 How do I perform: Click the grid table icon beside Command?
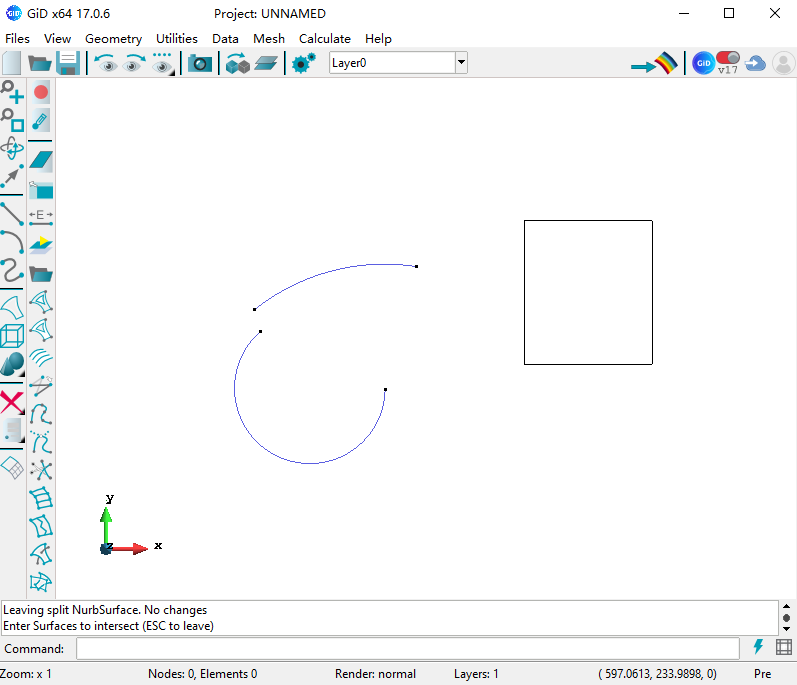[784, 647]
